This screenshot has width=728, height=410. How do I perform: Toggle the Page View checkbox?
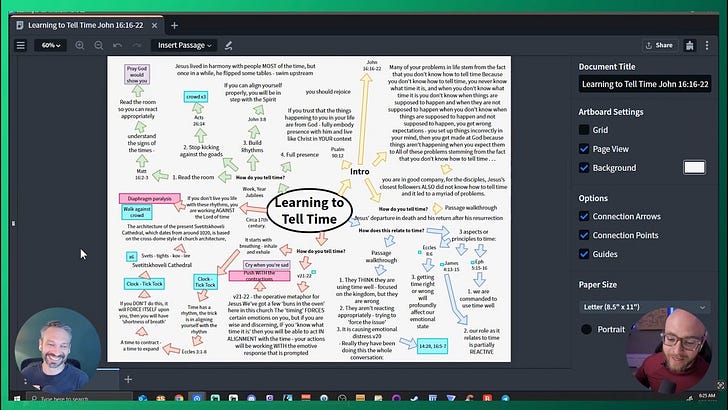pos(584,149)
